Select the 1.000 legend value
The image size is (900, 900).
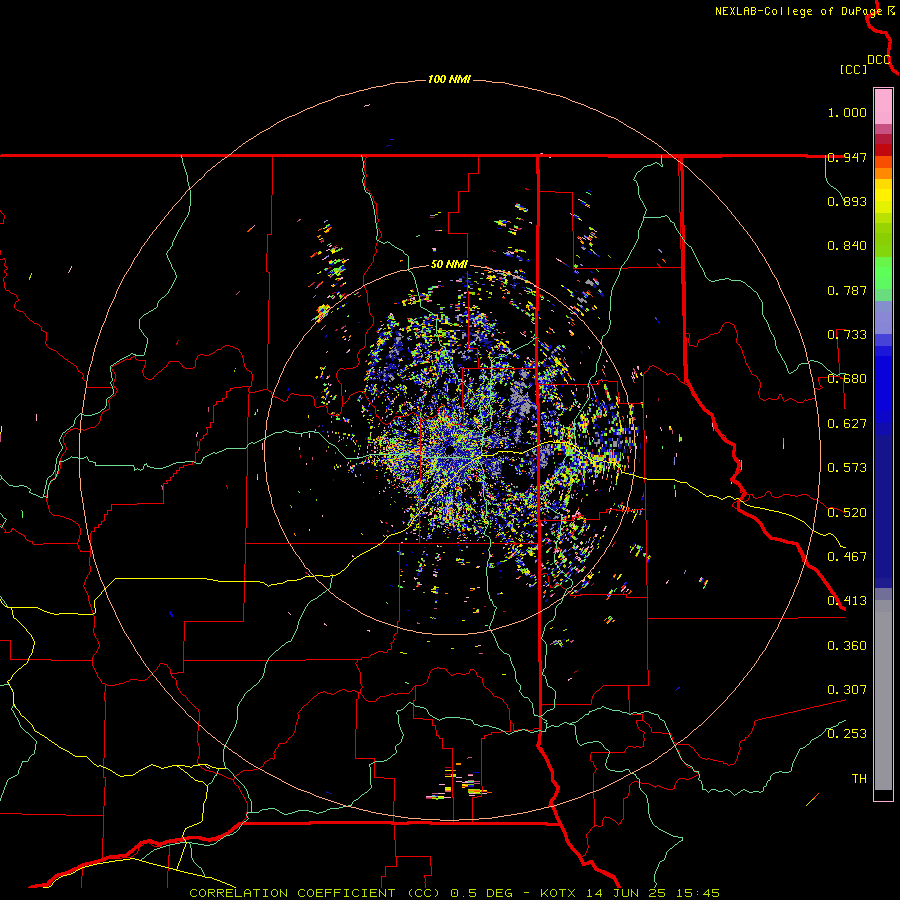pos(847,112)
